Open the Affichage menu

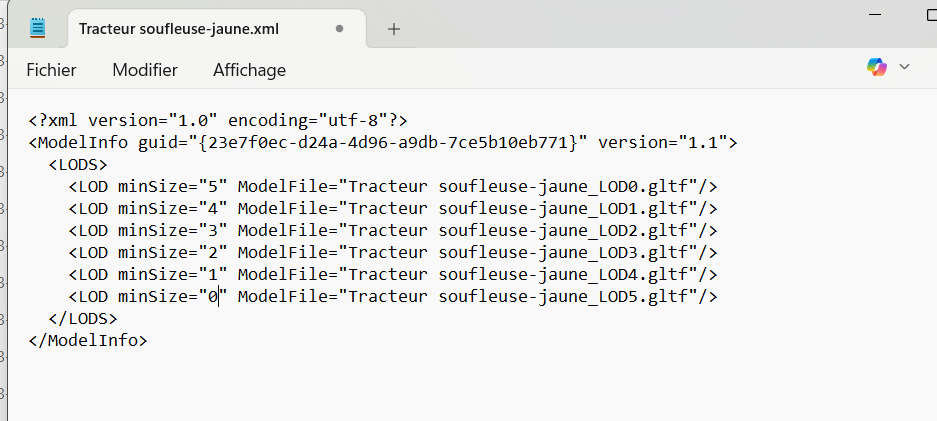249,70
